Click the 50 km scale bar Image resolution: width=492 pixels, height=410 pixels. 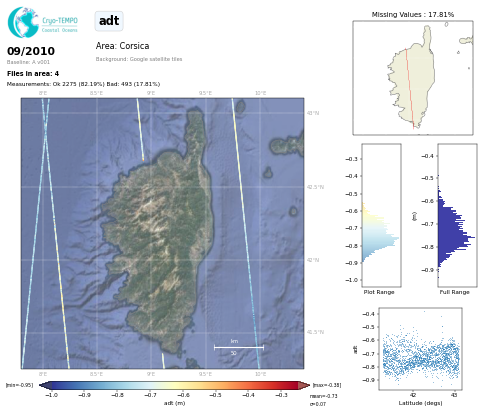point(239,348)
